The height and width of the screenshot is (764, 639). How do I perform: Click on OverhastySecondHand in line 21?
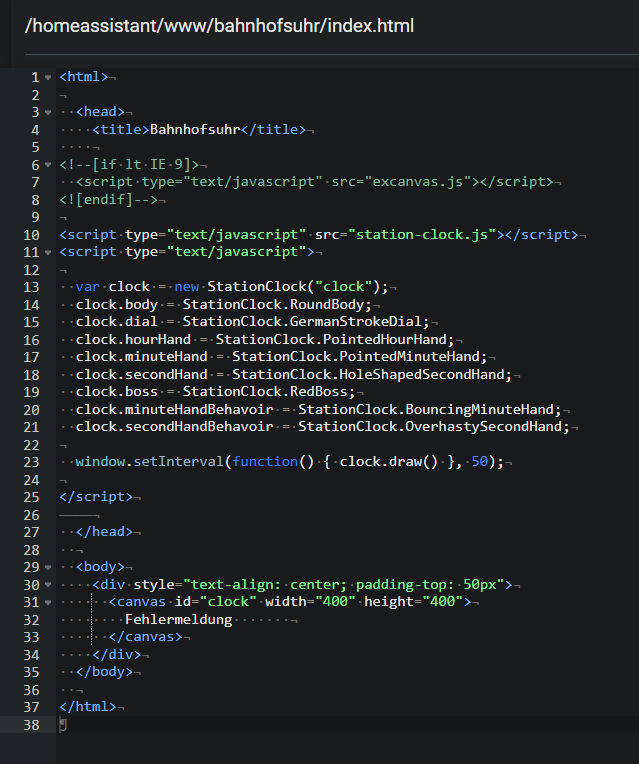click(487, 427)
